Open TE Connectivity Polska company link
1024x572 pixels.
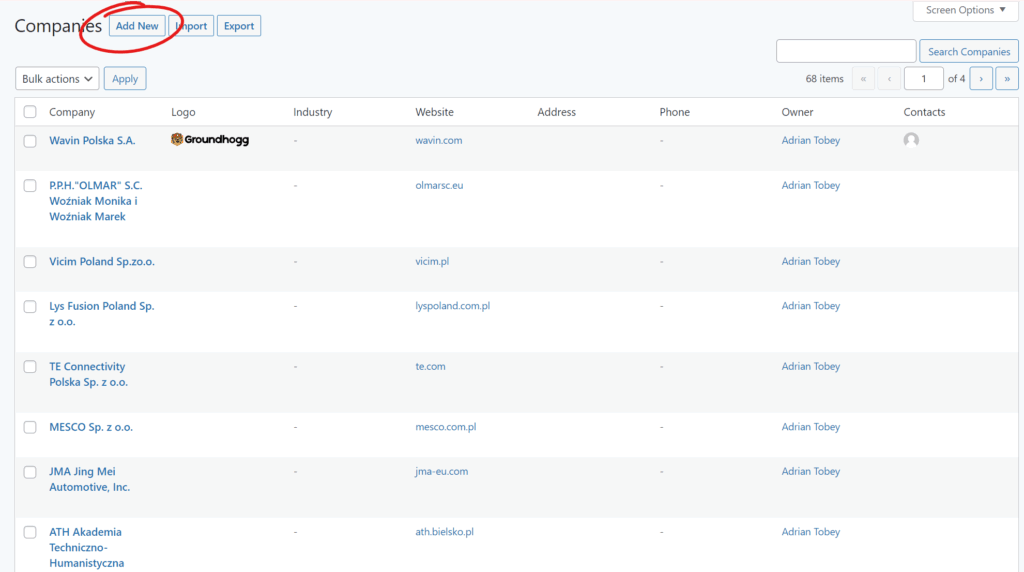click(88, 374)
